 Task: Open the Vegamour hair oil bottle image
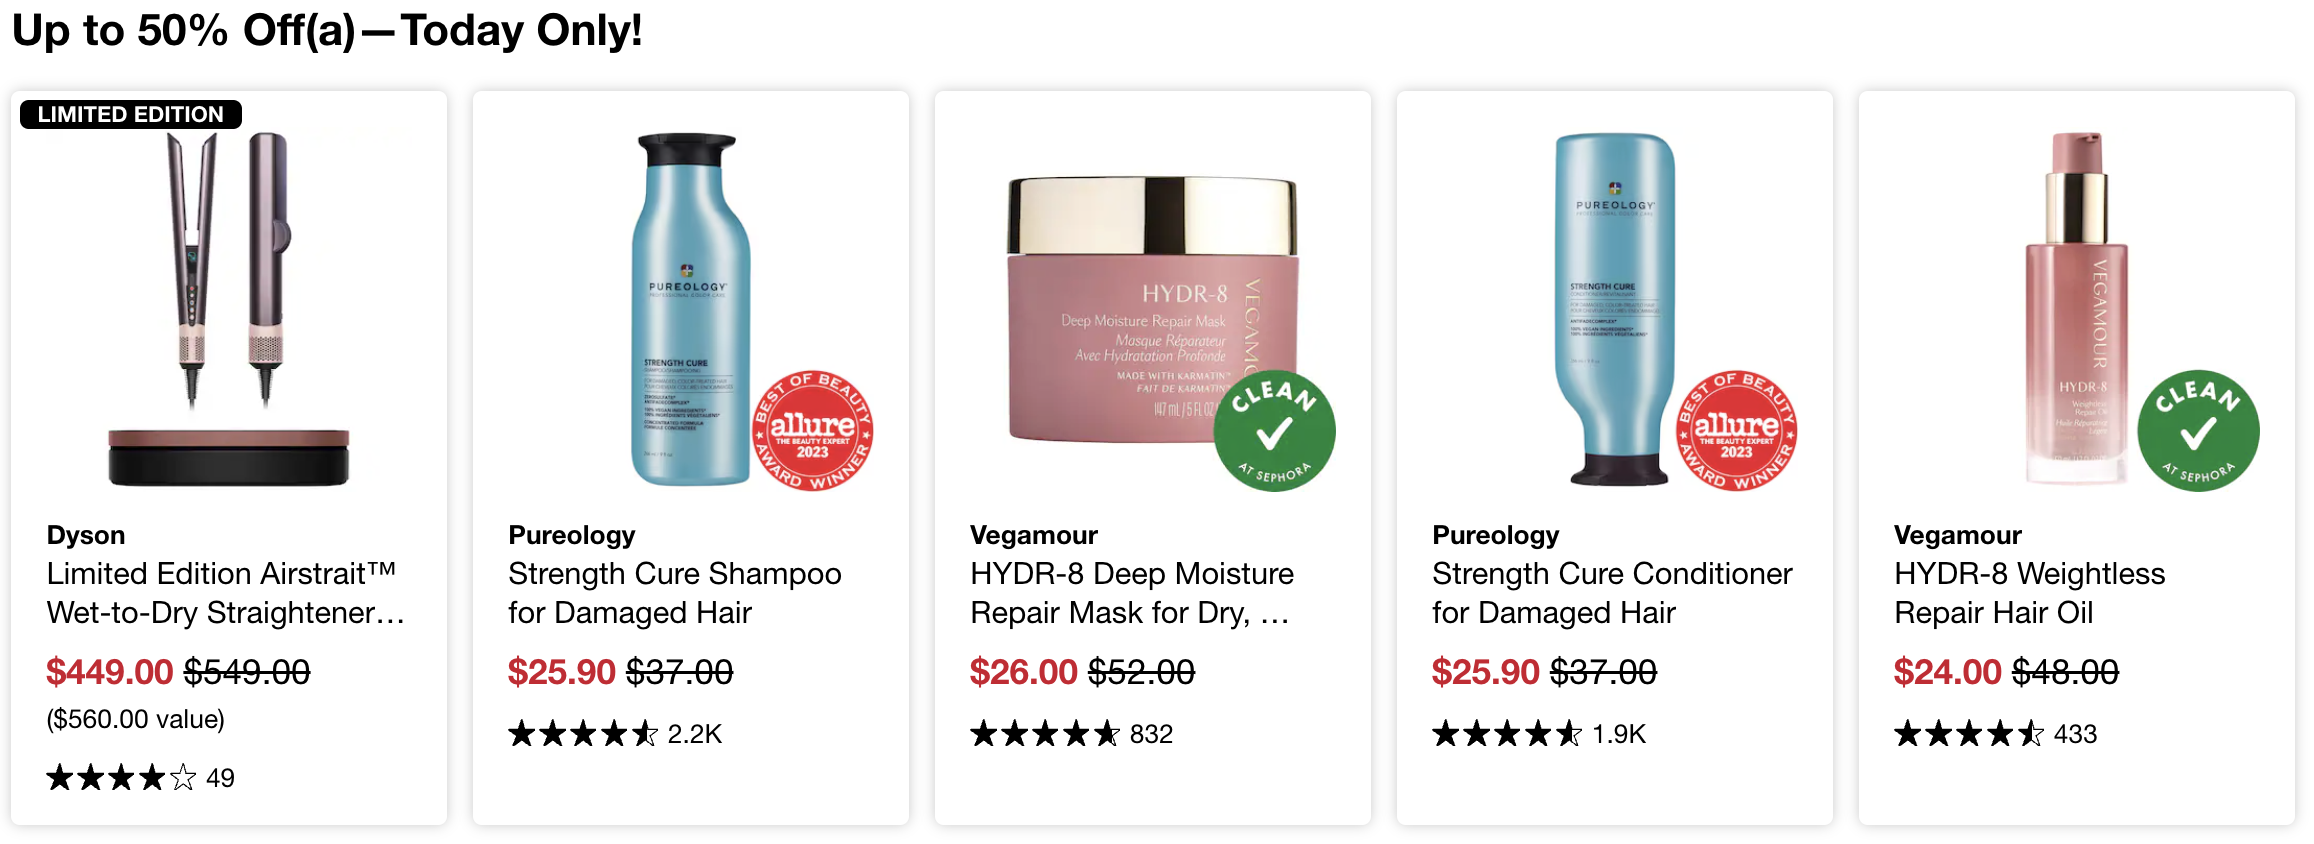(x=2078, y=309)
